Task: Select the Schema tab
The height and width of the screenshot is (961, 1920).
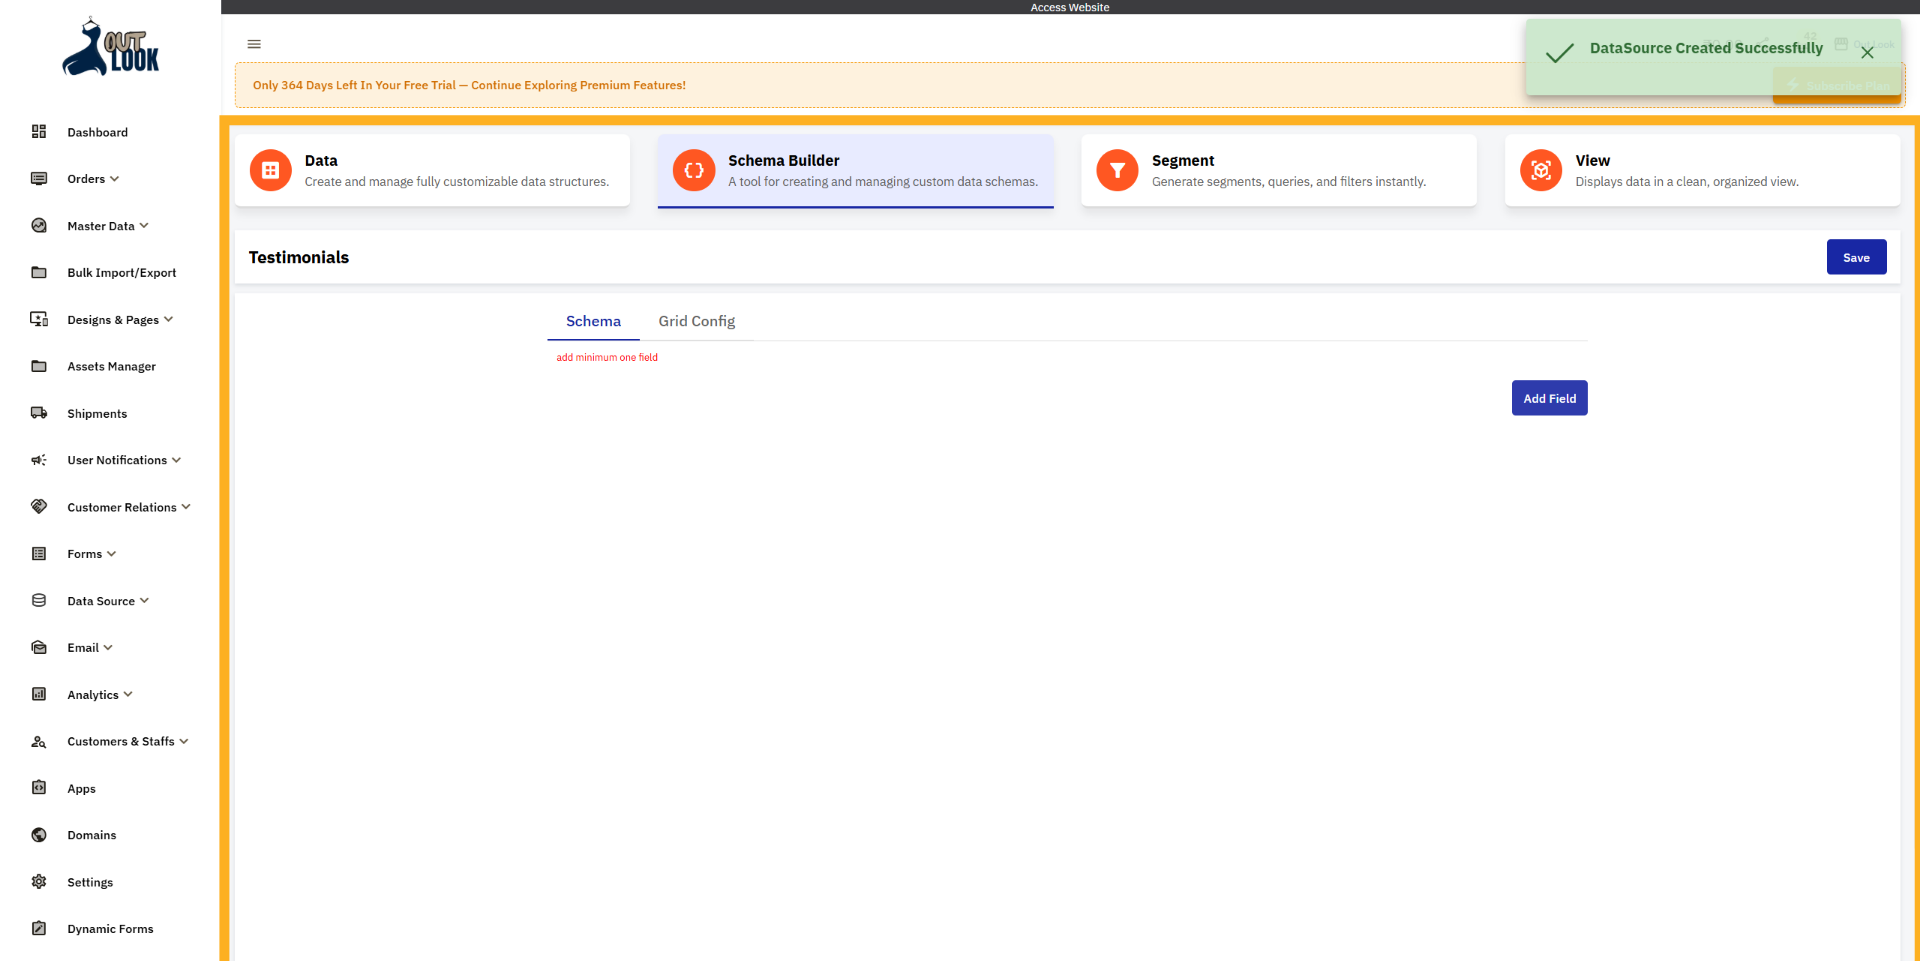Action: pyautogui.click(x=593, y=321)
